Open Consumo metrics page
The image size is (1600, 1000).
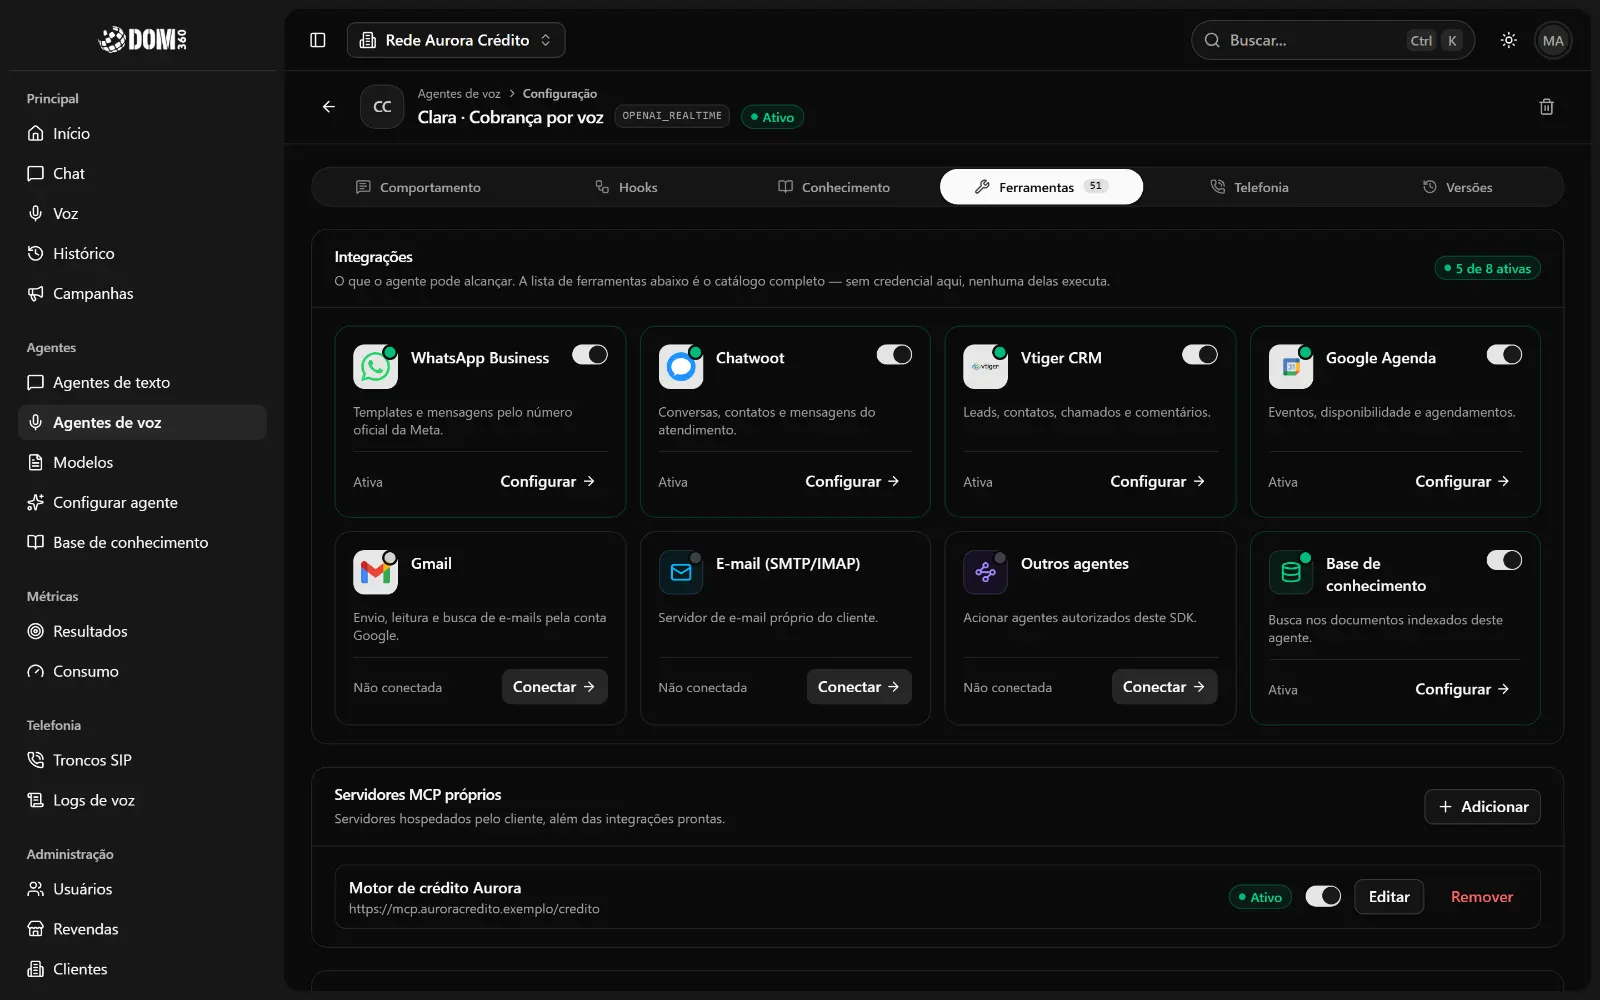click(x=142, y=671)
